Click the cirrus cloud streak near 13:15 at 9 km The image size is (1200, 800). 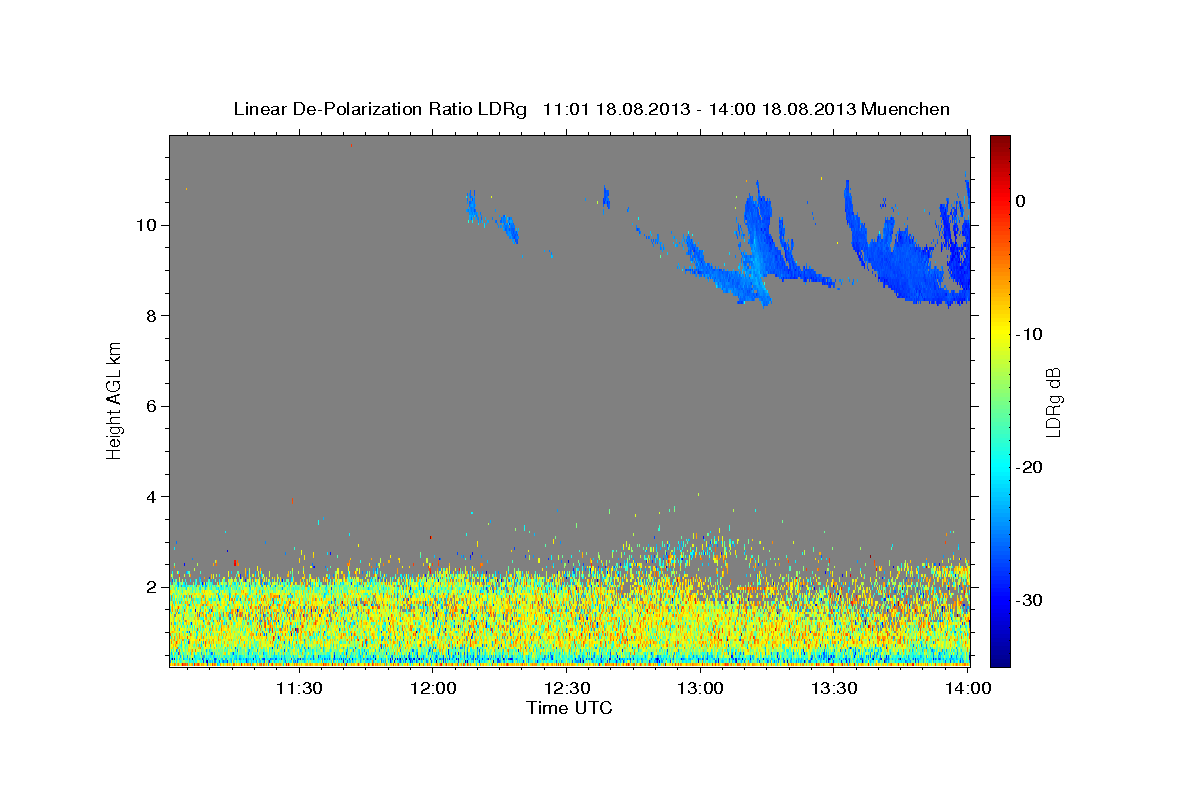pos(760,245)
